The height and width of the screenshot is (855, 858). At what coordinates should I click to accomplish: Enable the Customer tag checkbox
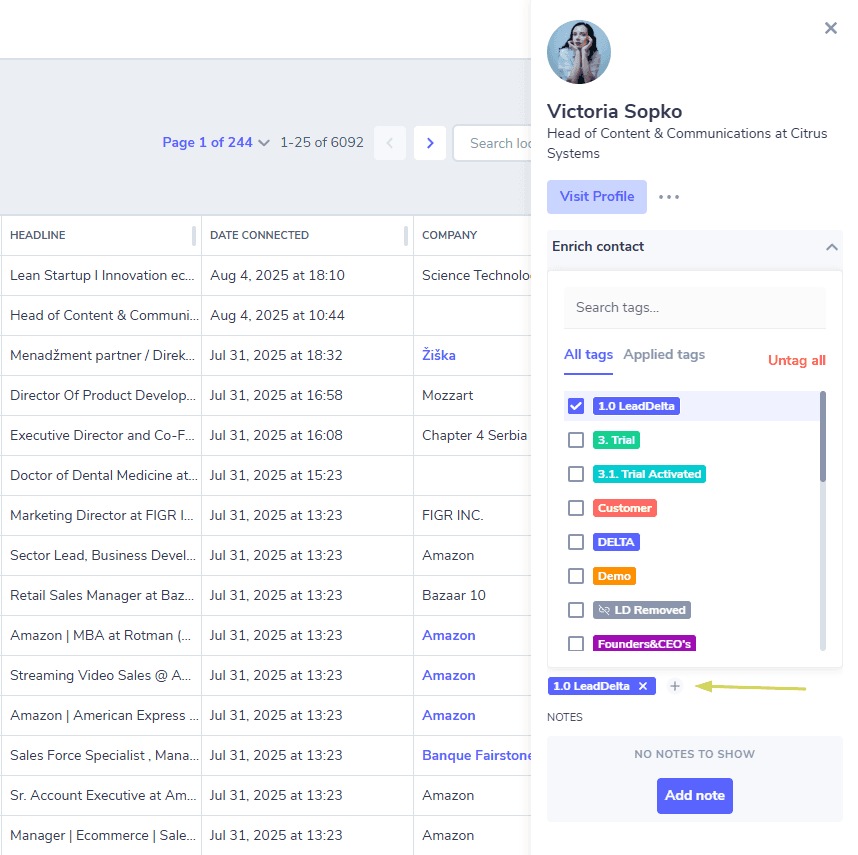pyautogui.click(x=576, y=508)
